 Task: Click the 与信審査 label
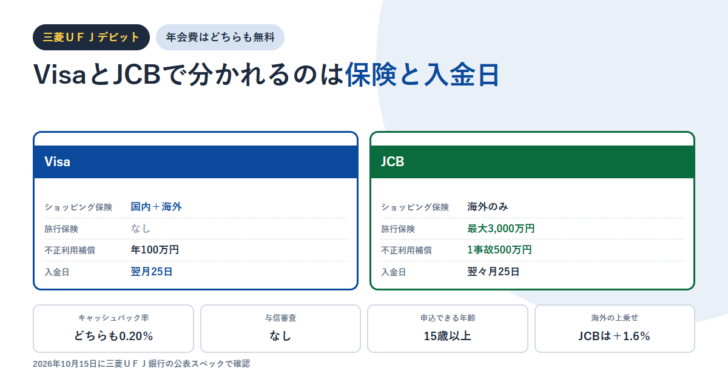(x=280, y=318)
